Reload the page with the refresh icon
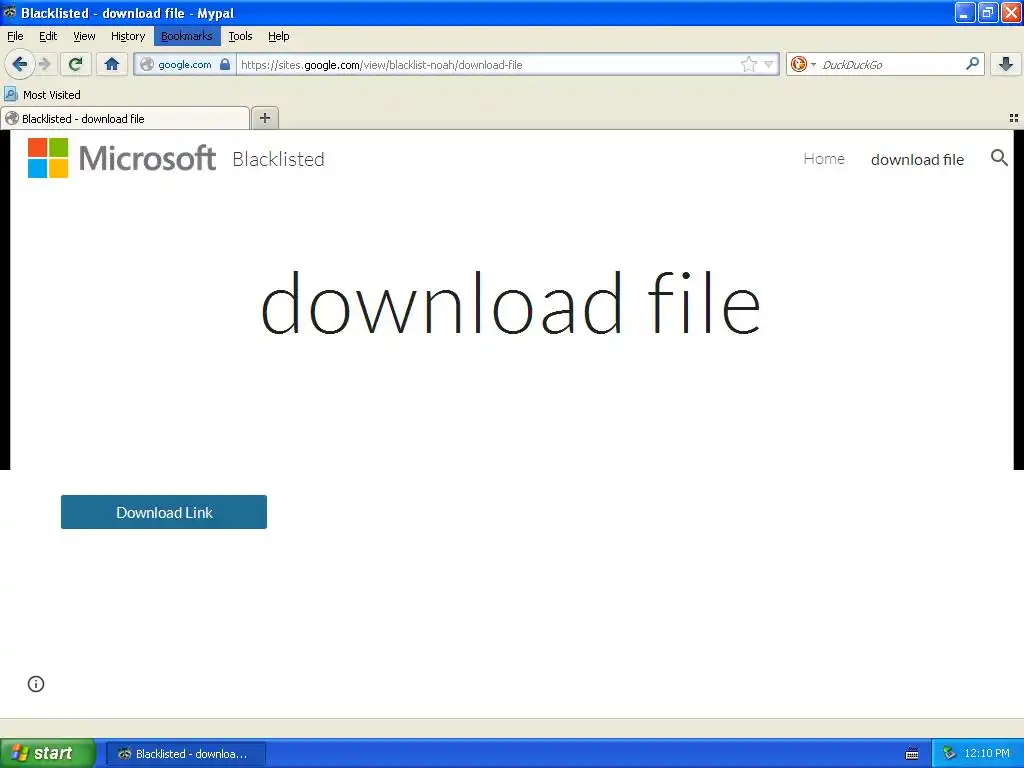The image size is (1024, 768). click(75, 64)
